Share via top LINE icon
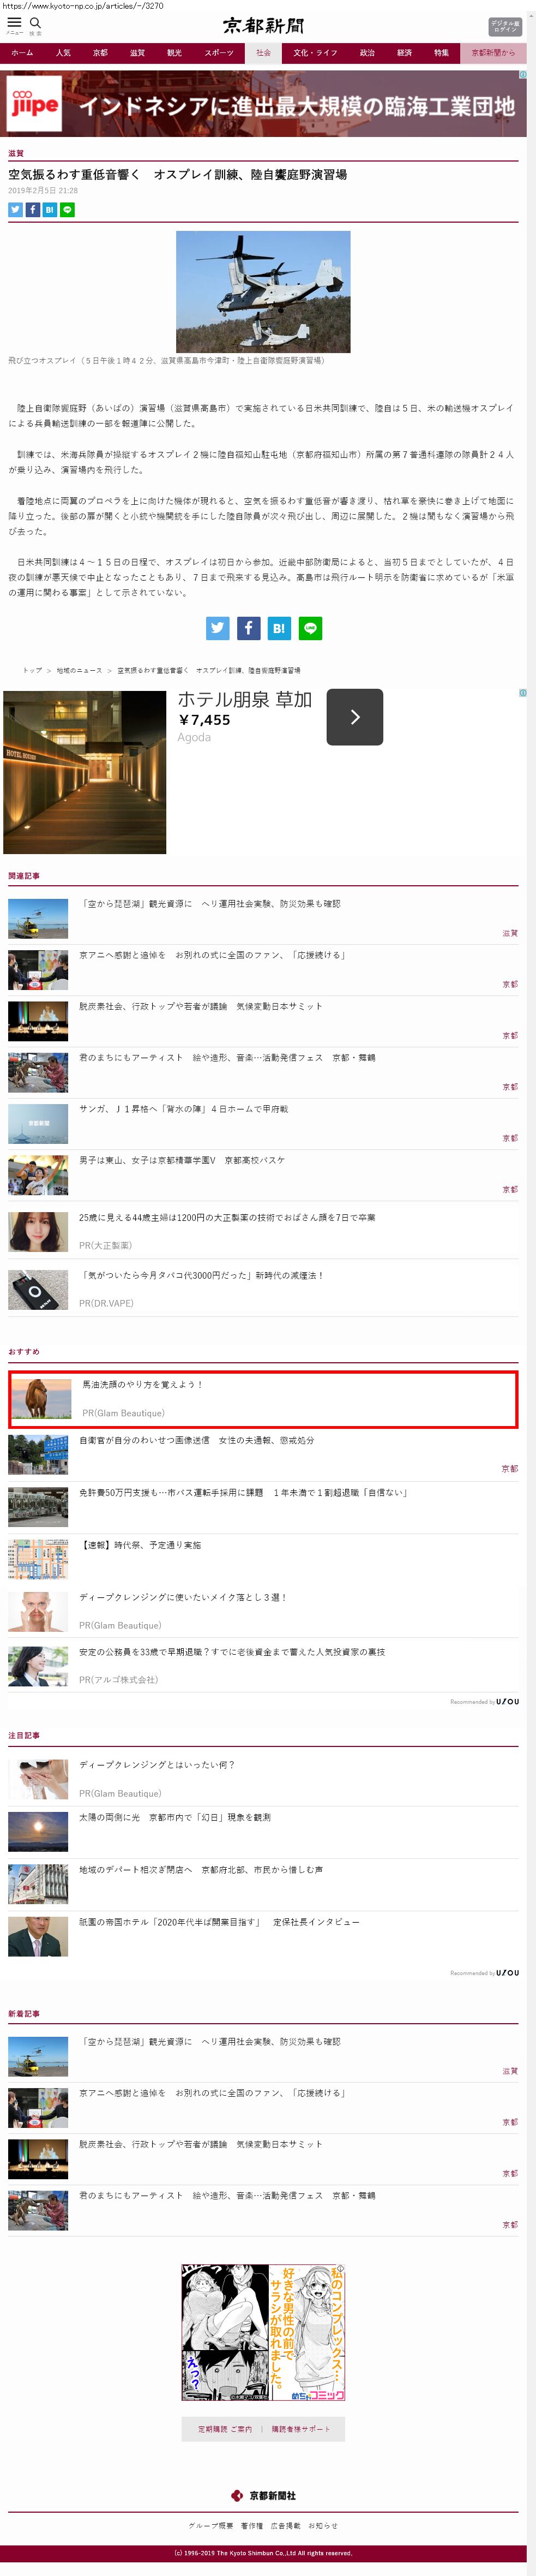 [67, 210]
